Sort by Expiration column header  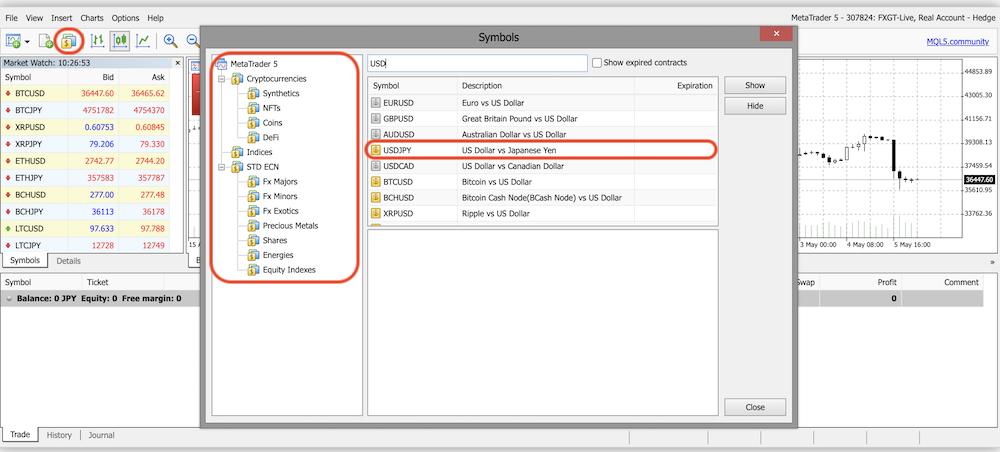[x=676, y=85]
